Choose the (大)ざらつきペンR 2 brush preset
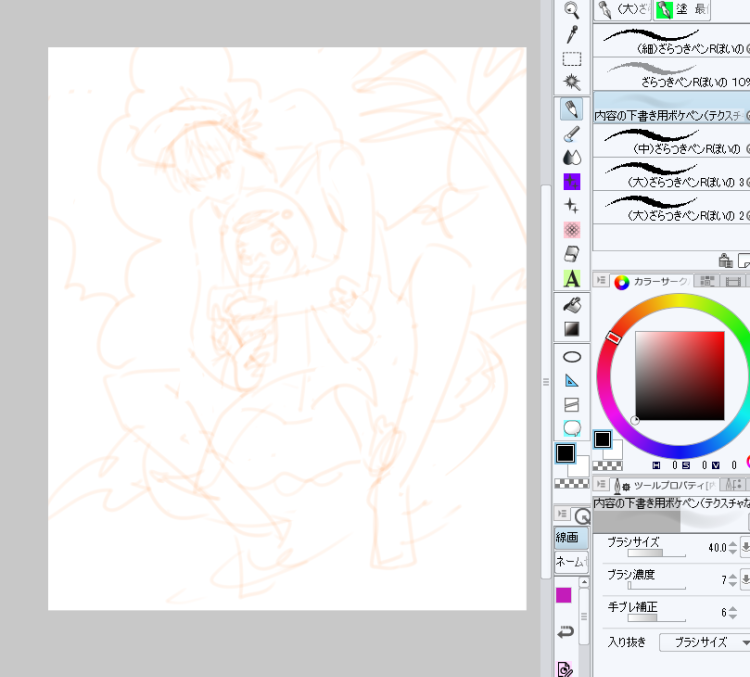 672,207
